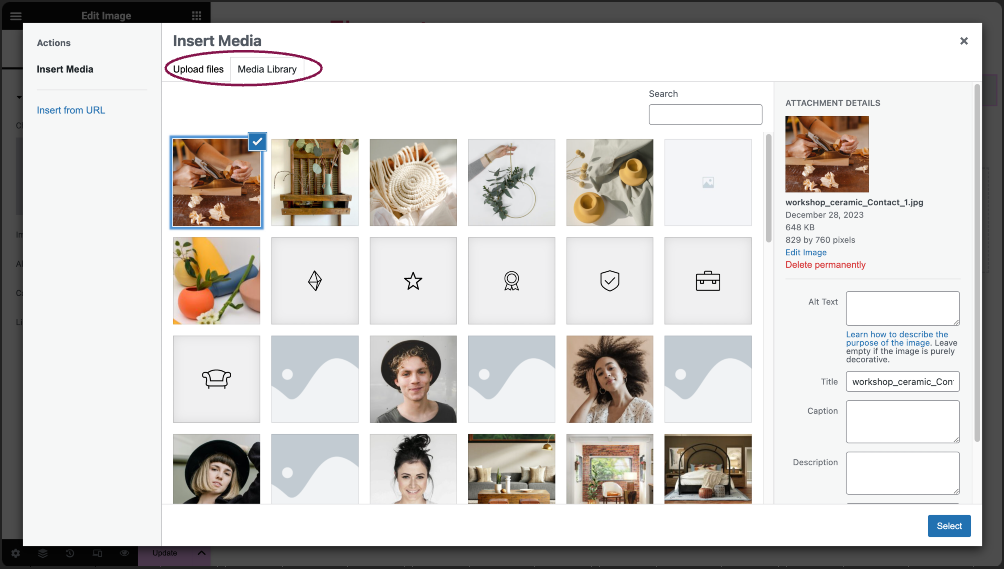
Task: Toggle the preview eye icon in bottom bar
Action: (124, 553)
